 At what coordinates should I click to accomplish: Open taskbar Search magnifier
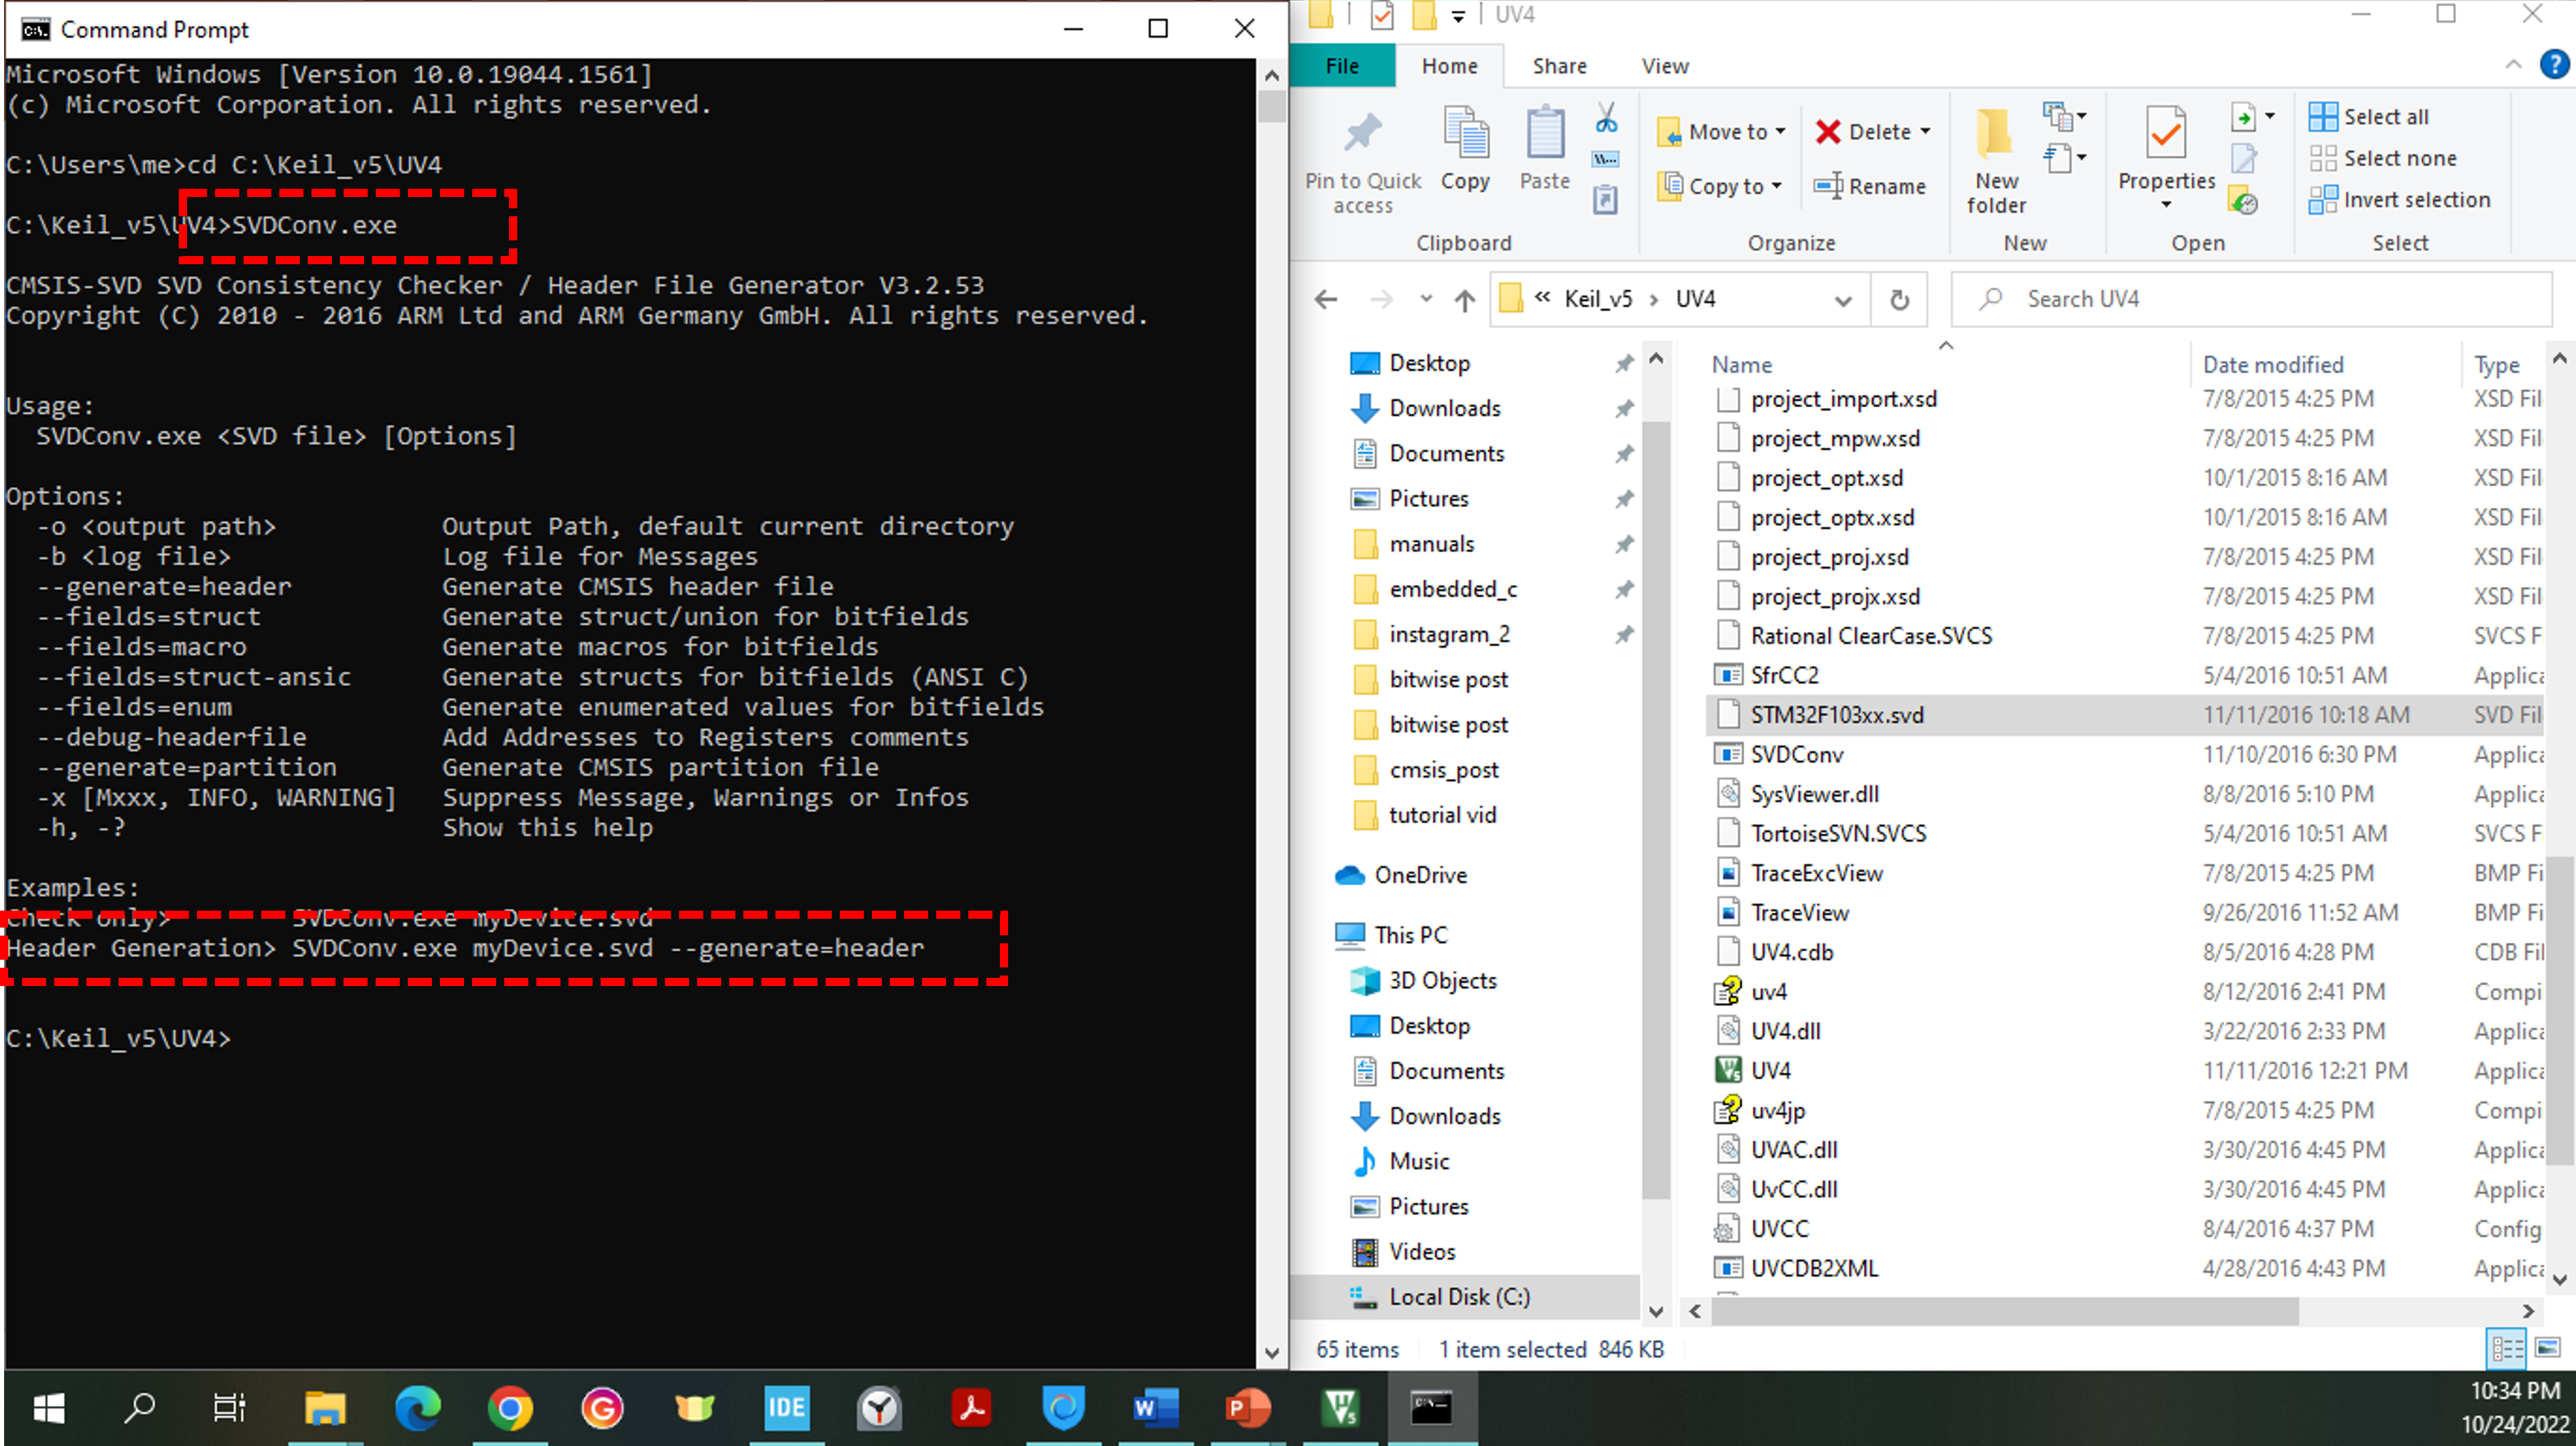139,1408
